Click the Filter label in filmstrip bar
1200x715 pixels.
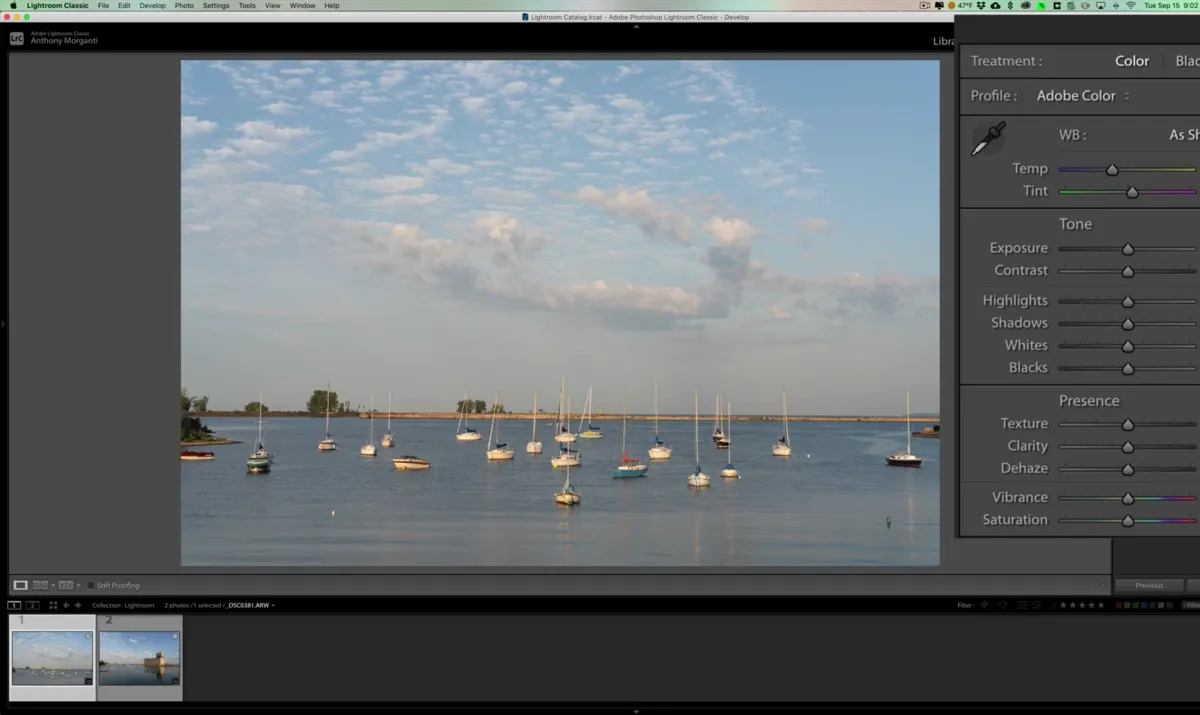pos(963,605)
